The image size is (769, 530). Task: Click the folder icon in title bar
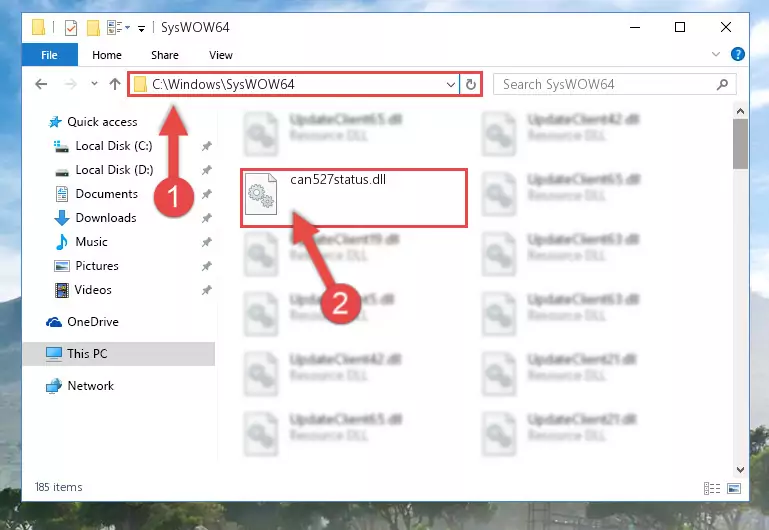pyautogui.click(x=38, y=27)
